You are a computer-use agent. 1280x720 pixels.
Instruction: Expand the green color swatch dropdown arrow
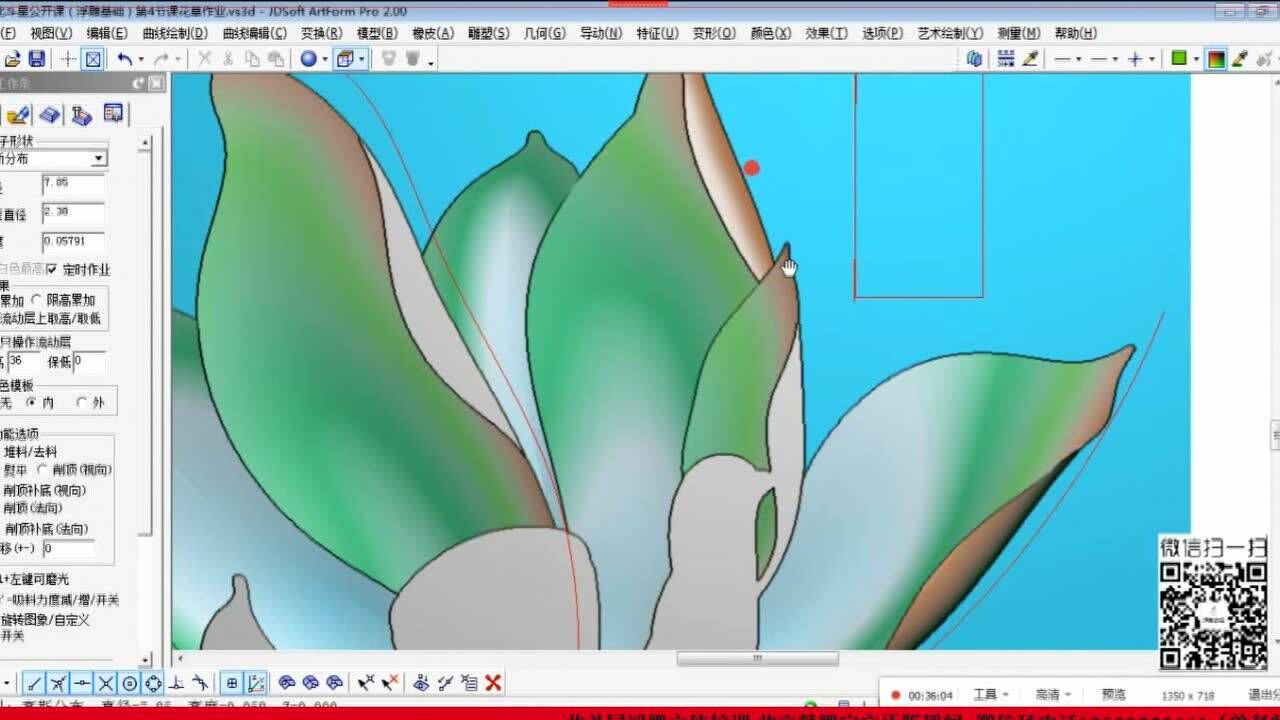click(1195, 60)
